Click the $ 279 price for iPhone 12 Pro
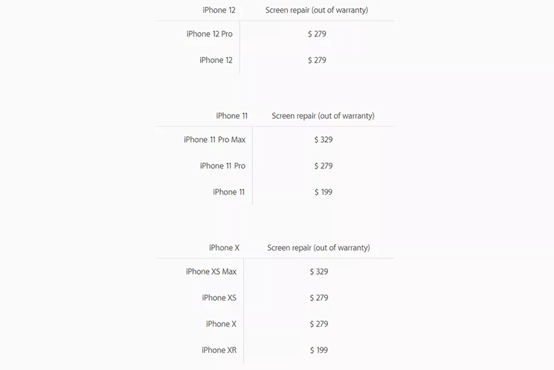This screenshot has height=370, width=554. (x=317, y=34)
